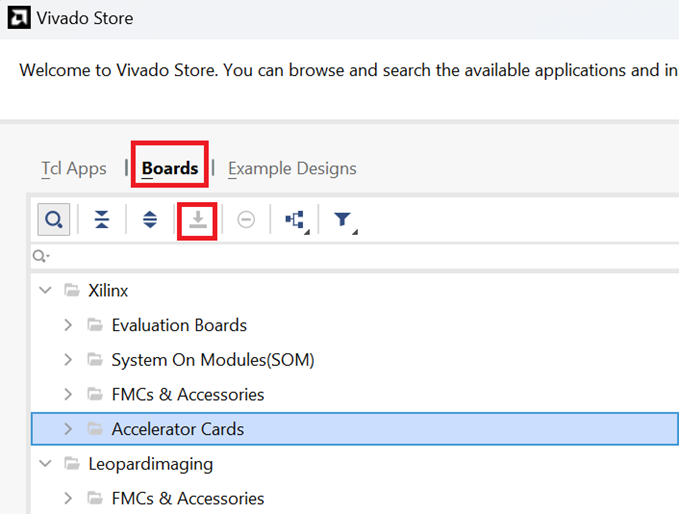Click the Vivado Store logo icon
Viewport: 679px width, 514px height.
19,18
